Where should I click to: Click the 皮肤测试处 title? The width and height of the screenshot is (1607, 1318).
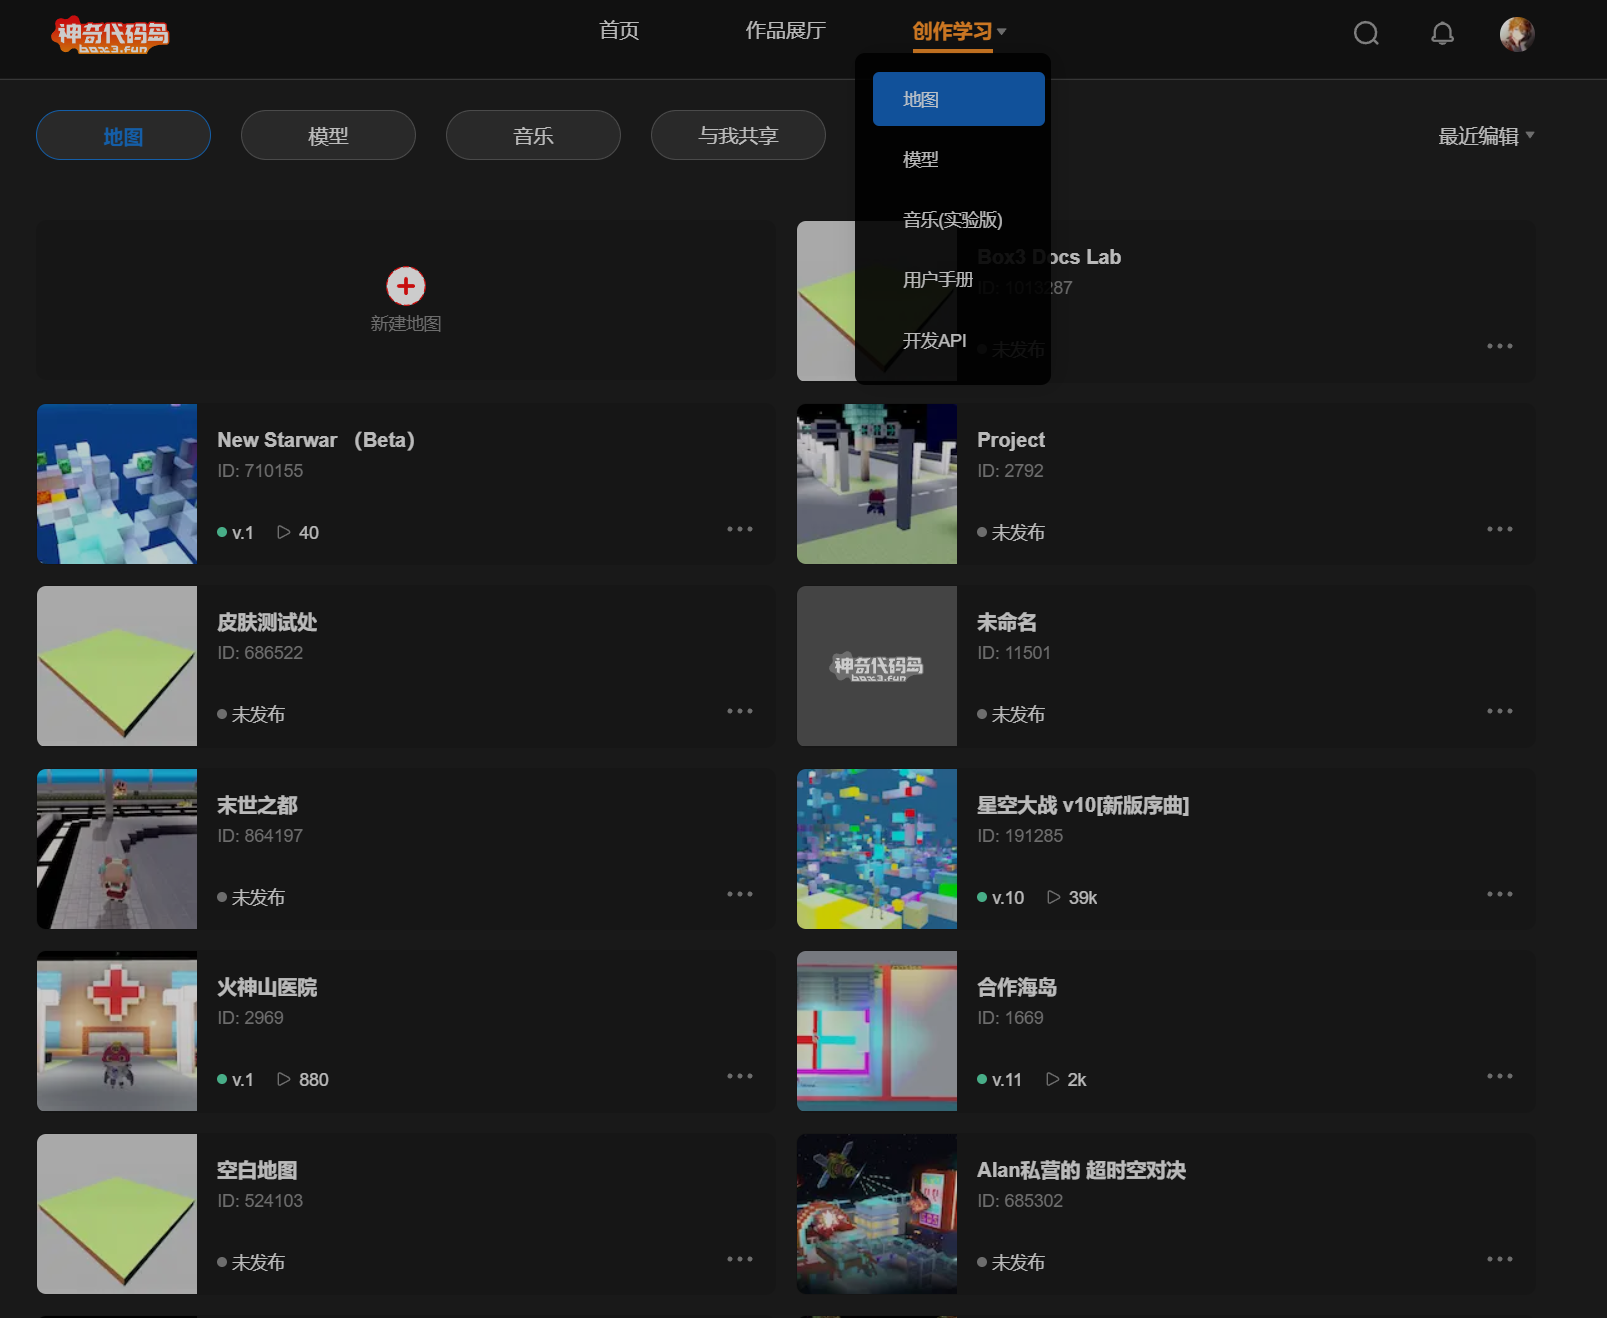pyautogui.click(x=267, y=622)
